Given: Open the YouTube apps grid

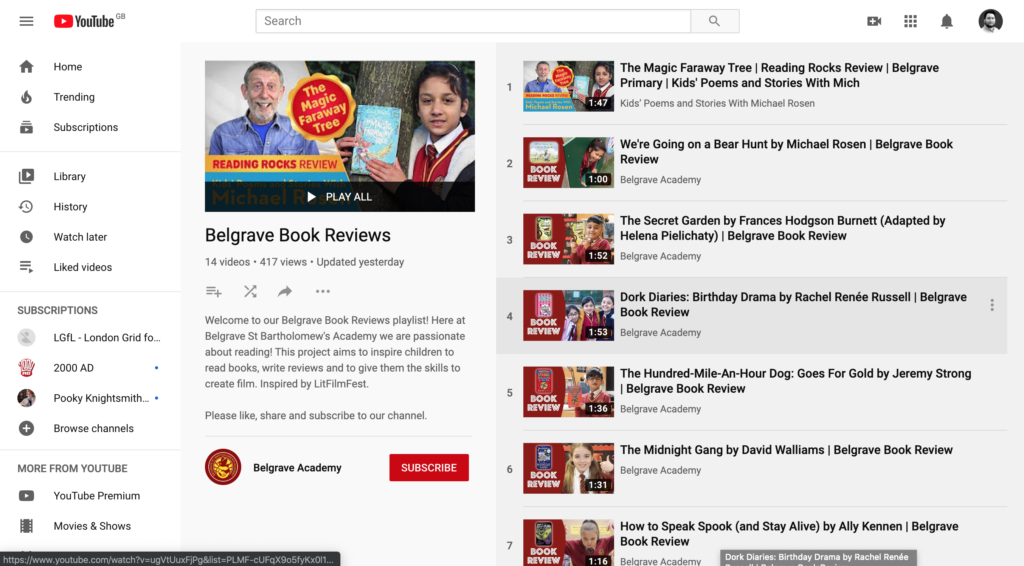Looking at the screenshot, I should tap(910, 21).
